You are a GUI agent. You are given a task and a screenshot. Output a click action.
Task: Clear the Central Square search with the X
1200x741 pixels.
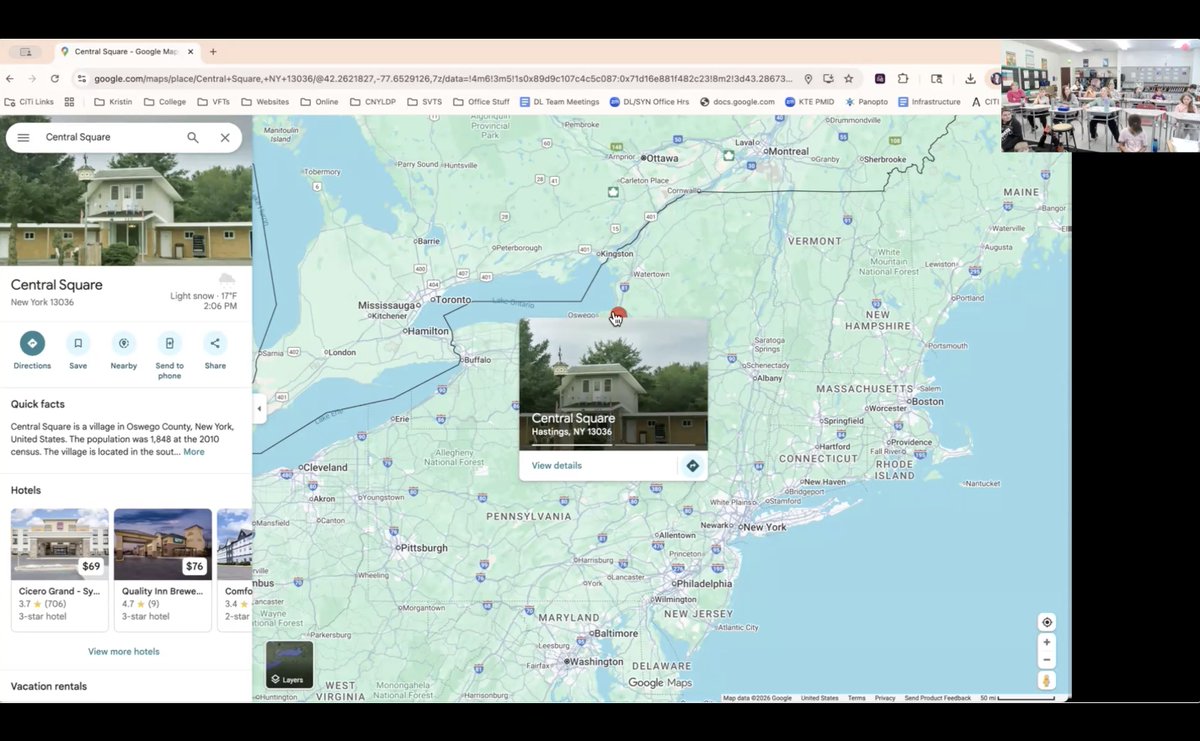[x=225, y=138]
